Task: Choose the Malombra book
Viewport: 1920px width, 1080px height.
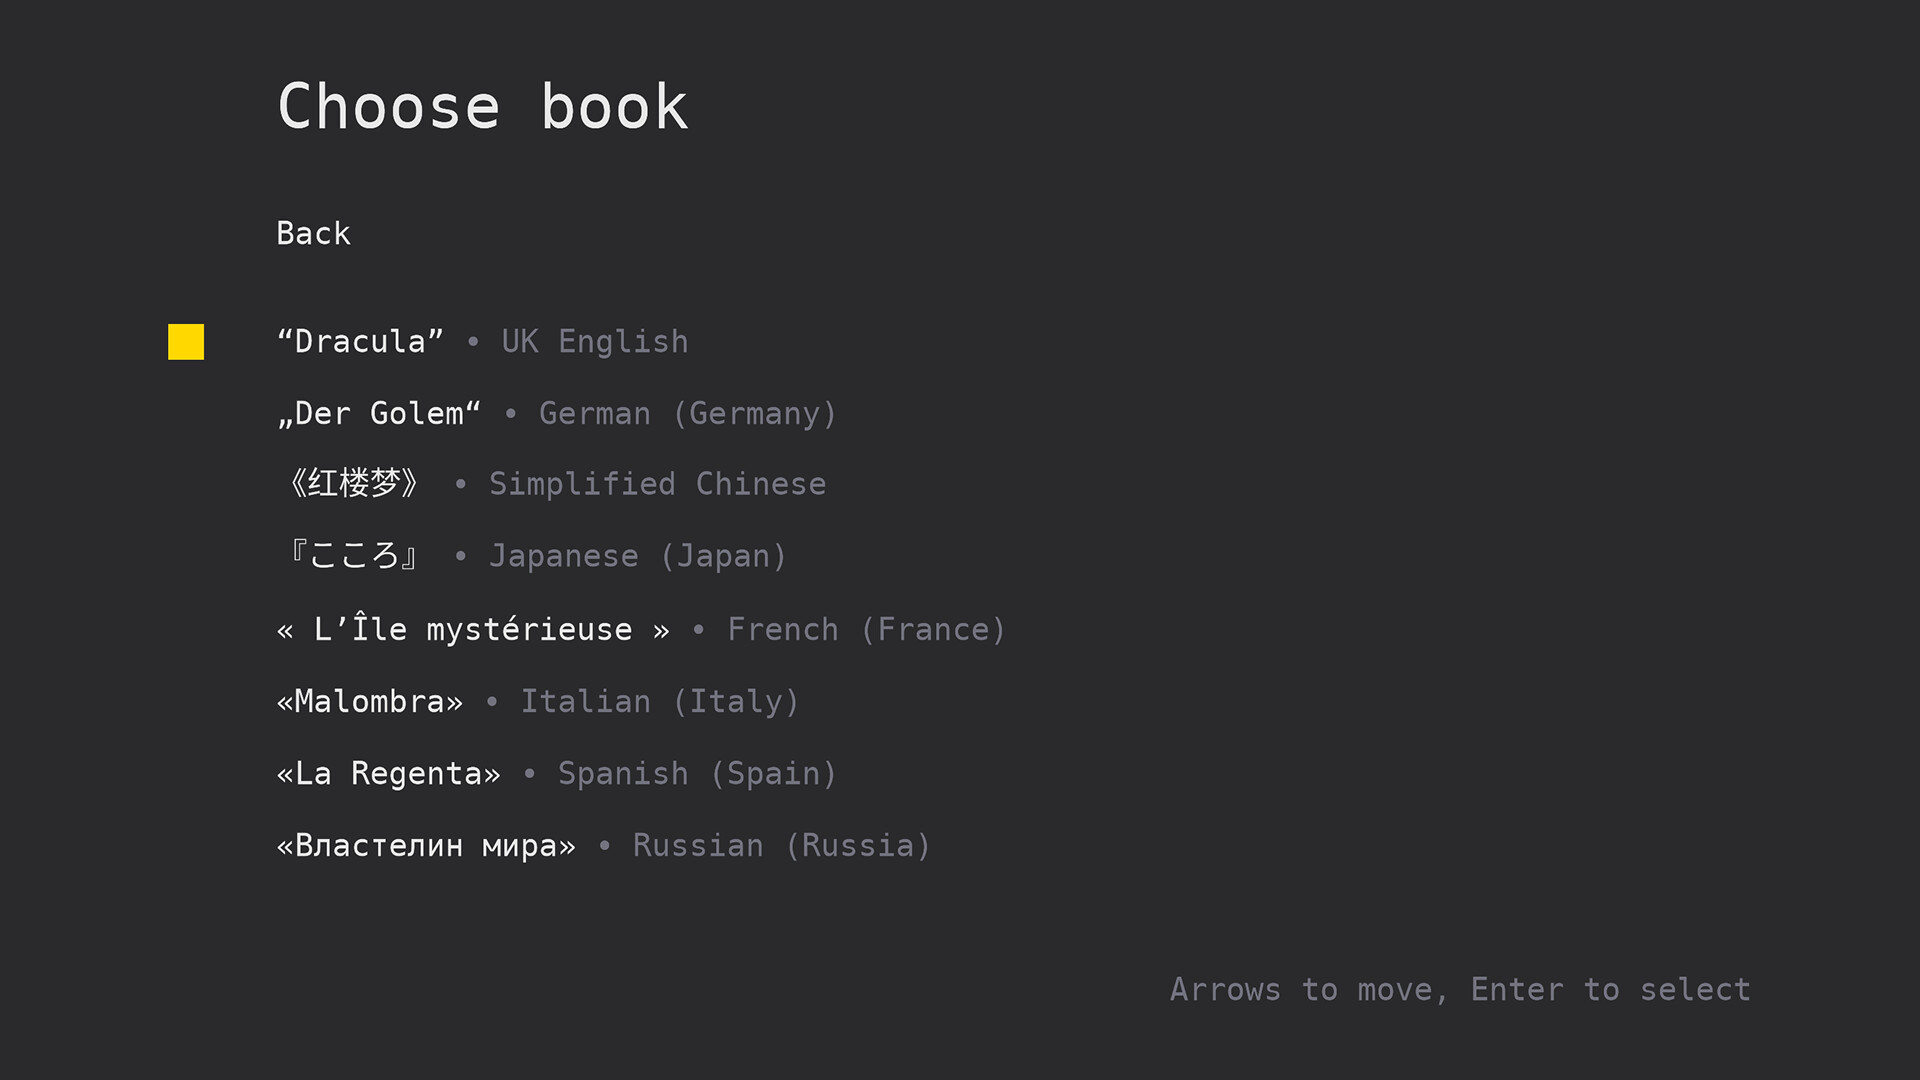Action: tap(369, 702)
